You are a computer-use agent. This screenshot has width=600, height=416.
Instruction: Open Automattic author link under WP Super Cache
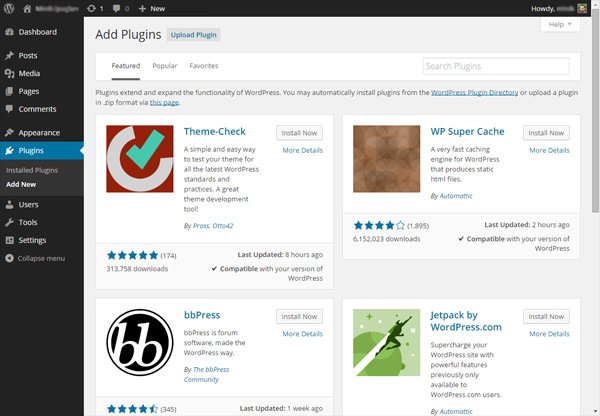click(x=456, y=196)
